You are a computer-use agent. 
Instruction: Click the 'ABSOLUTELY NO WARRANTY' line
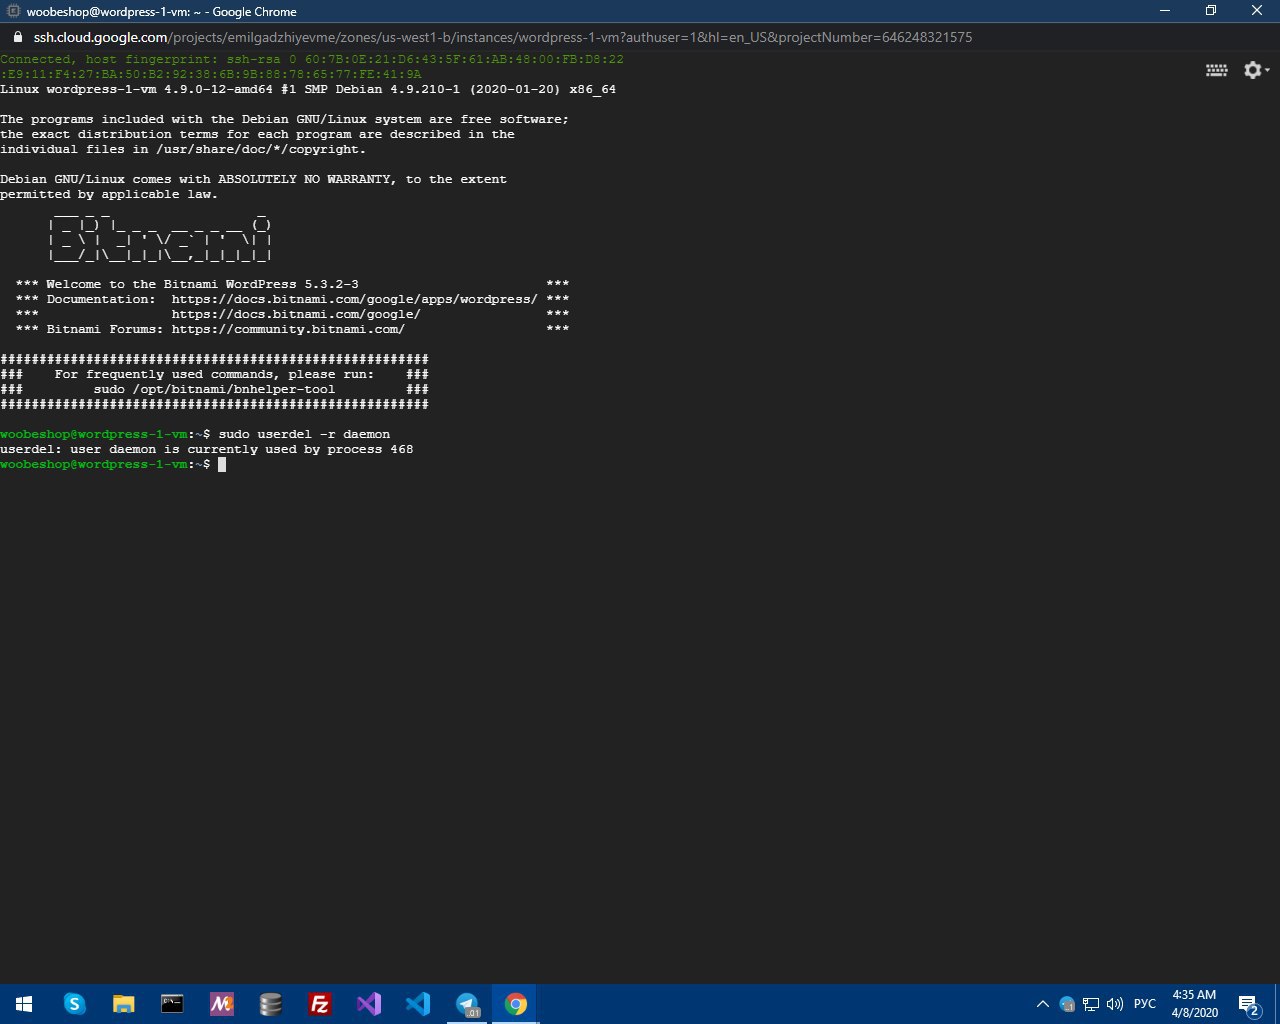pos(253,179)
